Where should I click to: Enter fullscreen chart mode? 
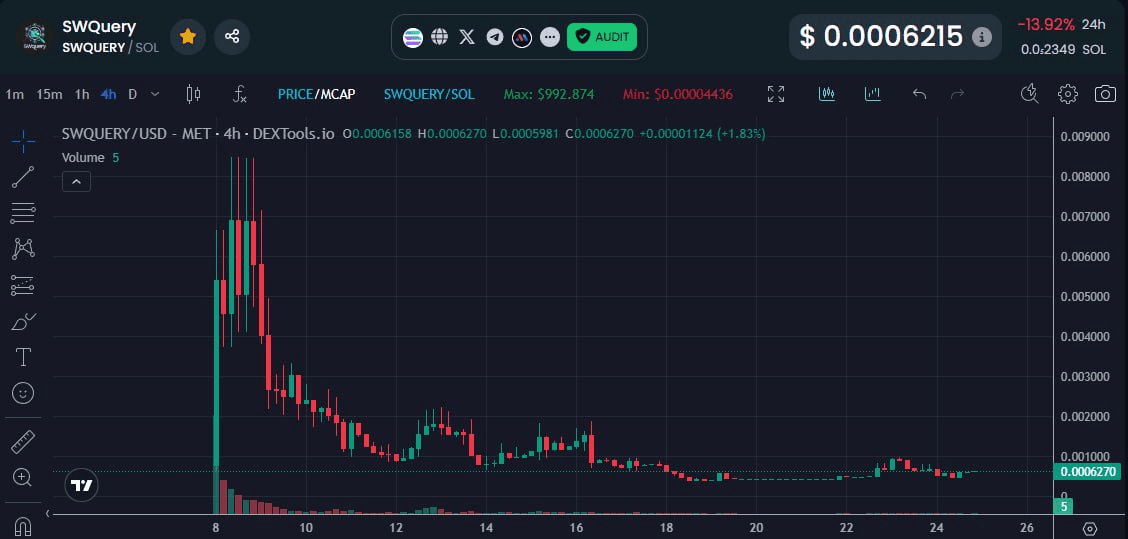(x=776, y=94)
